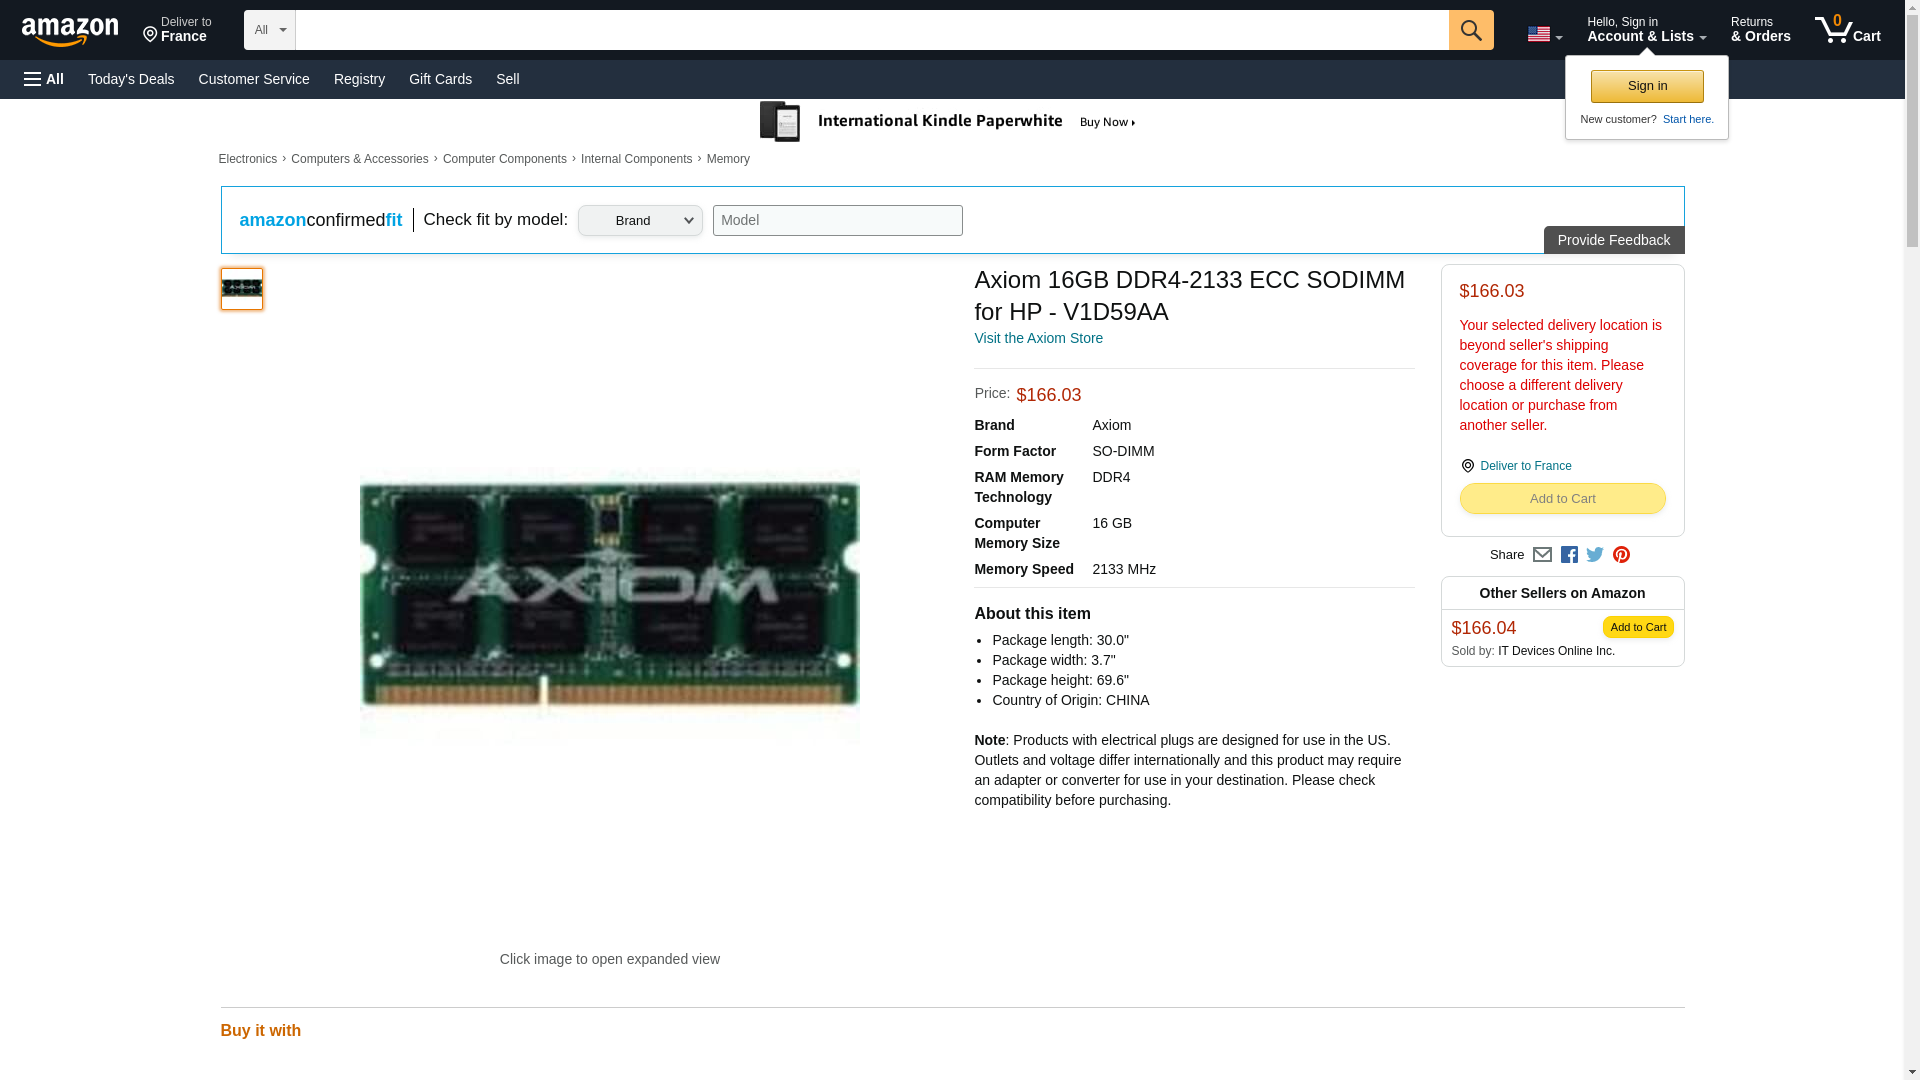Open Today's Deals menu item
This screenshot has width=1920, height=1080.
click(131, 79)
